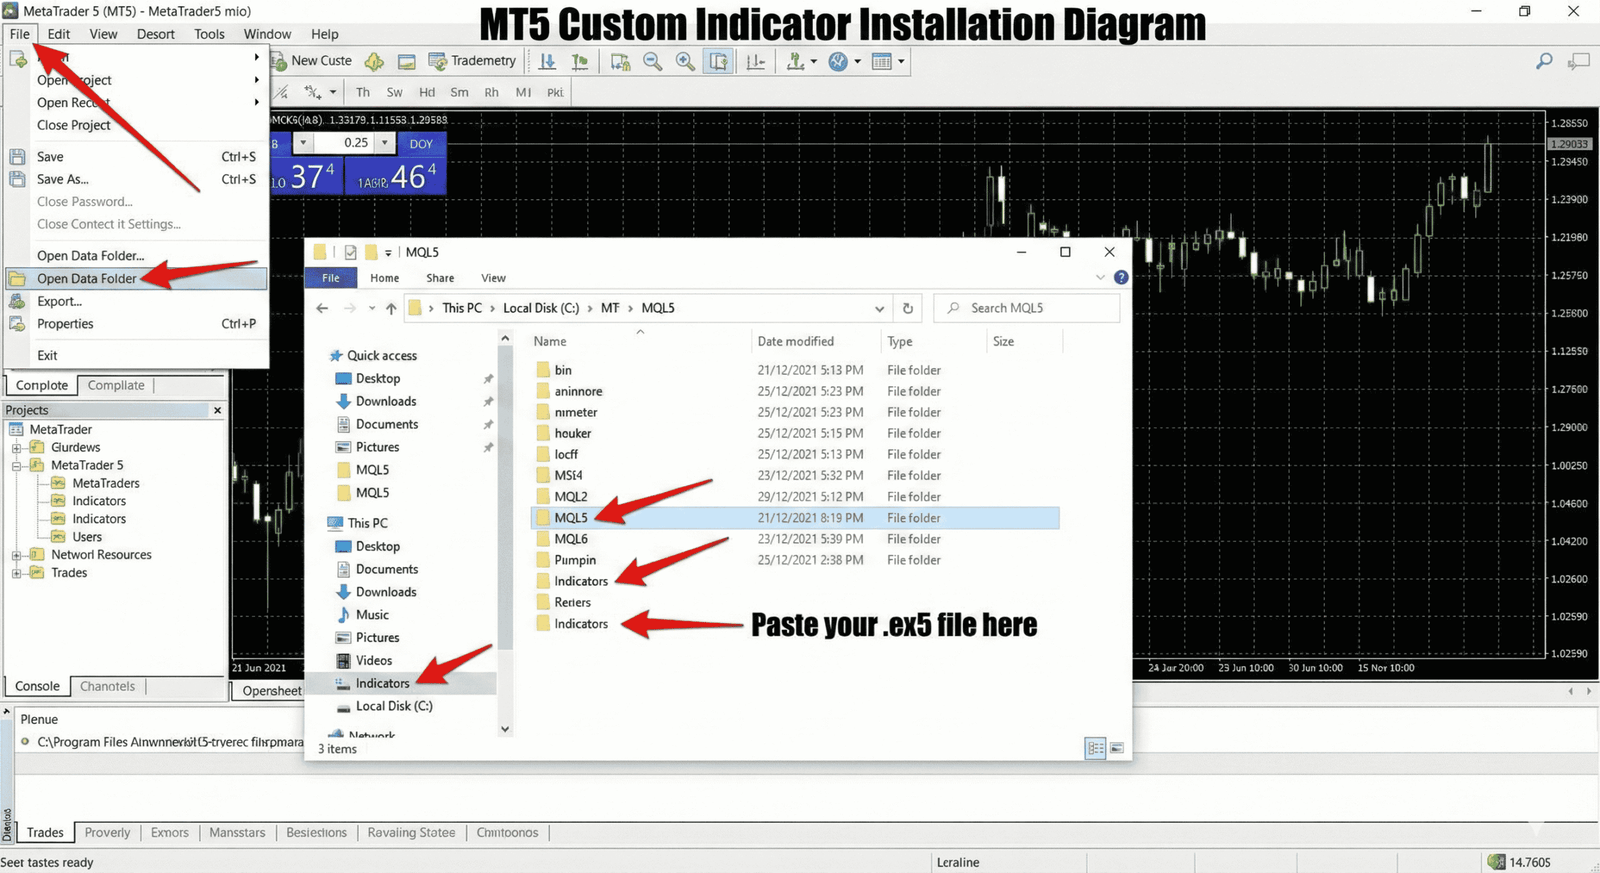Expand the Networl Resources tree node

[16, 555]
